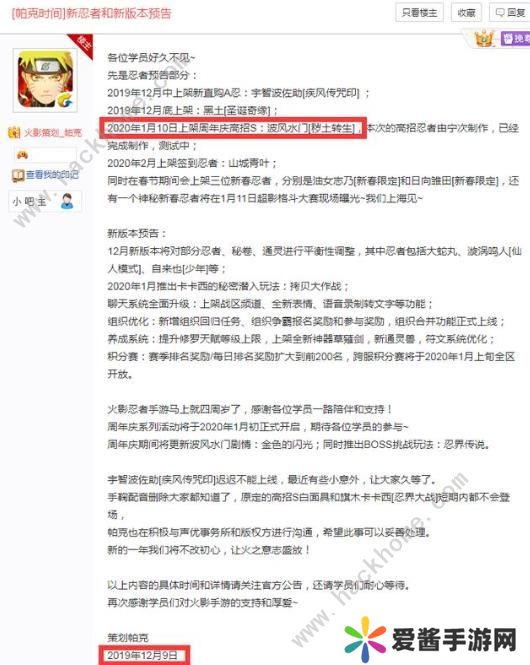Open the 查看我的印记 link
Image resolution: width=530 pixels, height=665 pixels.
[52, 174]
